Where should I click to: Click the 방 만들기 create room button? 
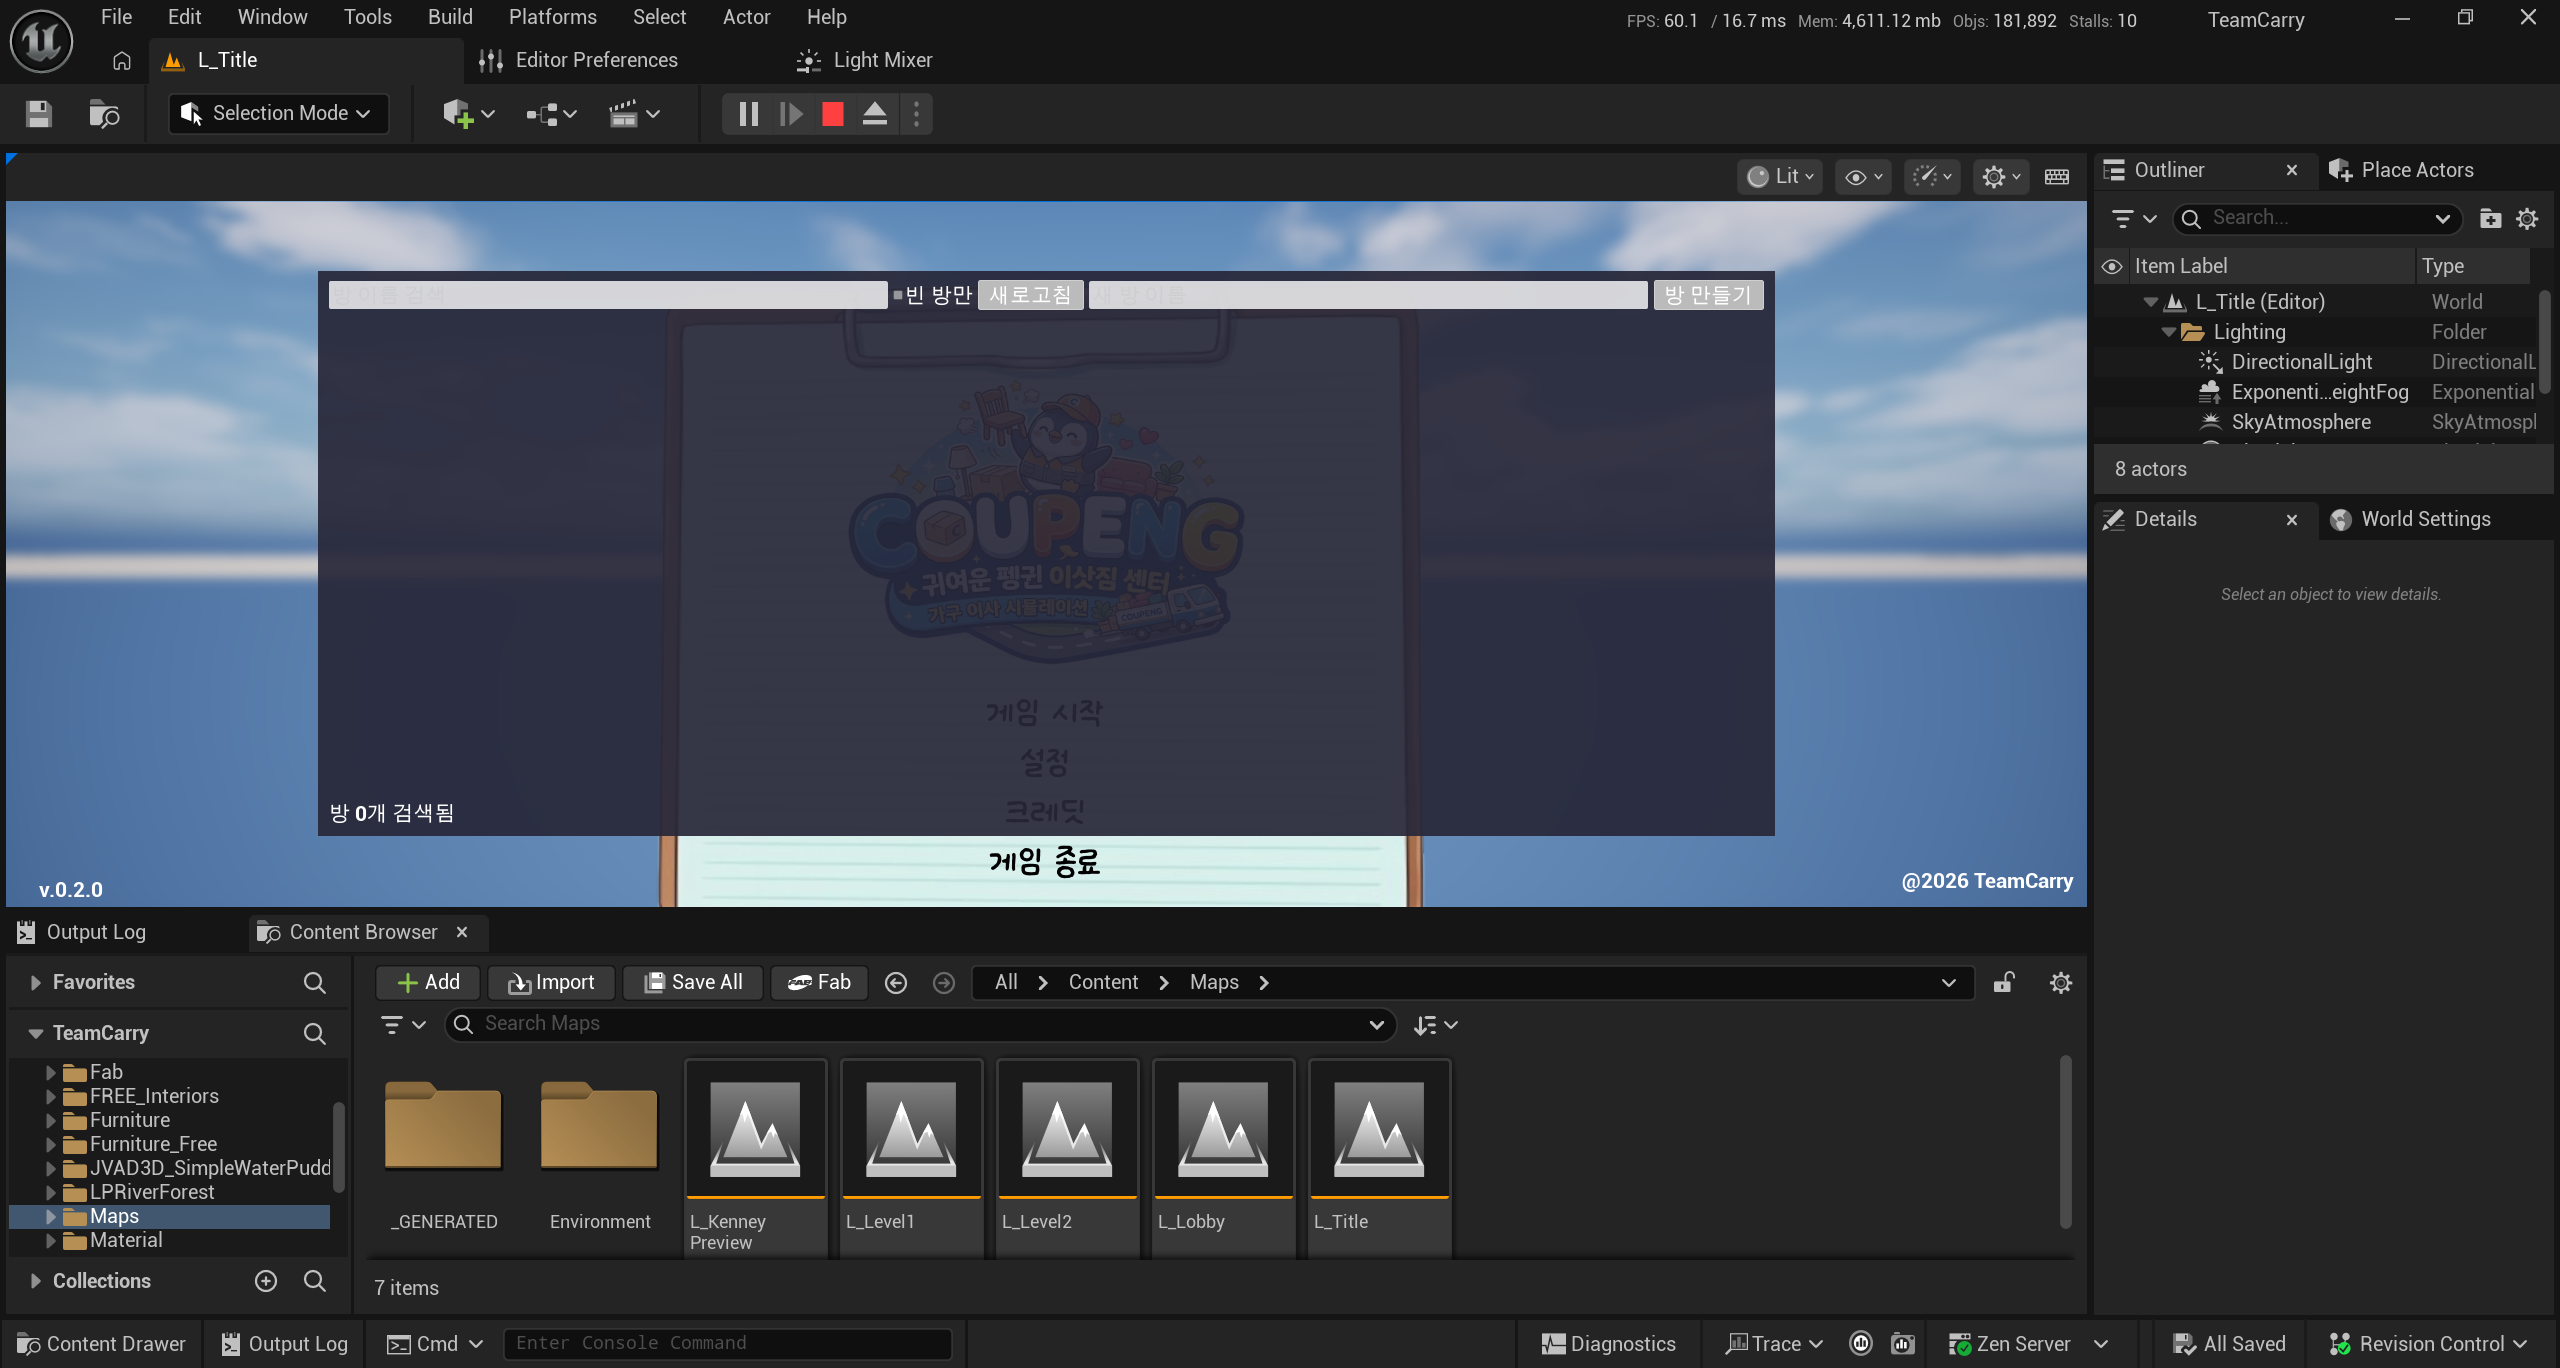point(1708,295)
